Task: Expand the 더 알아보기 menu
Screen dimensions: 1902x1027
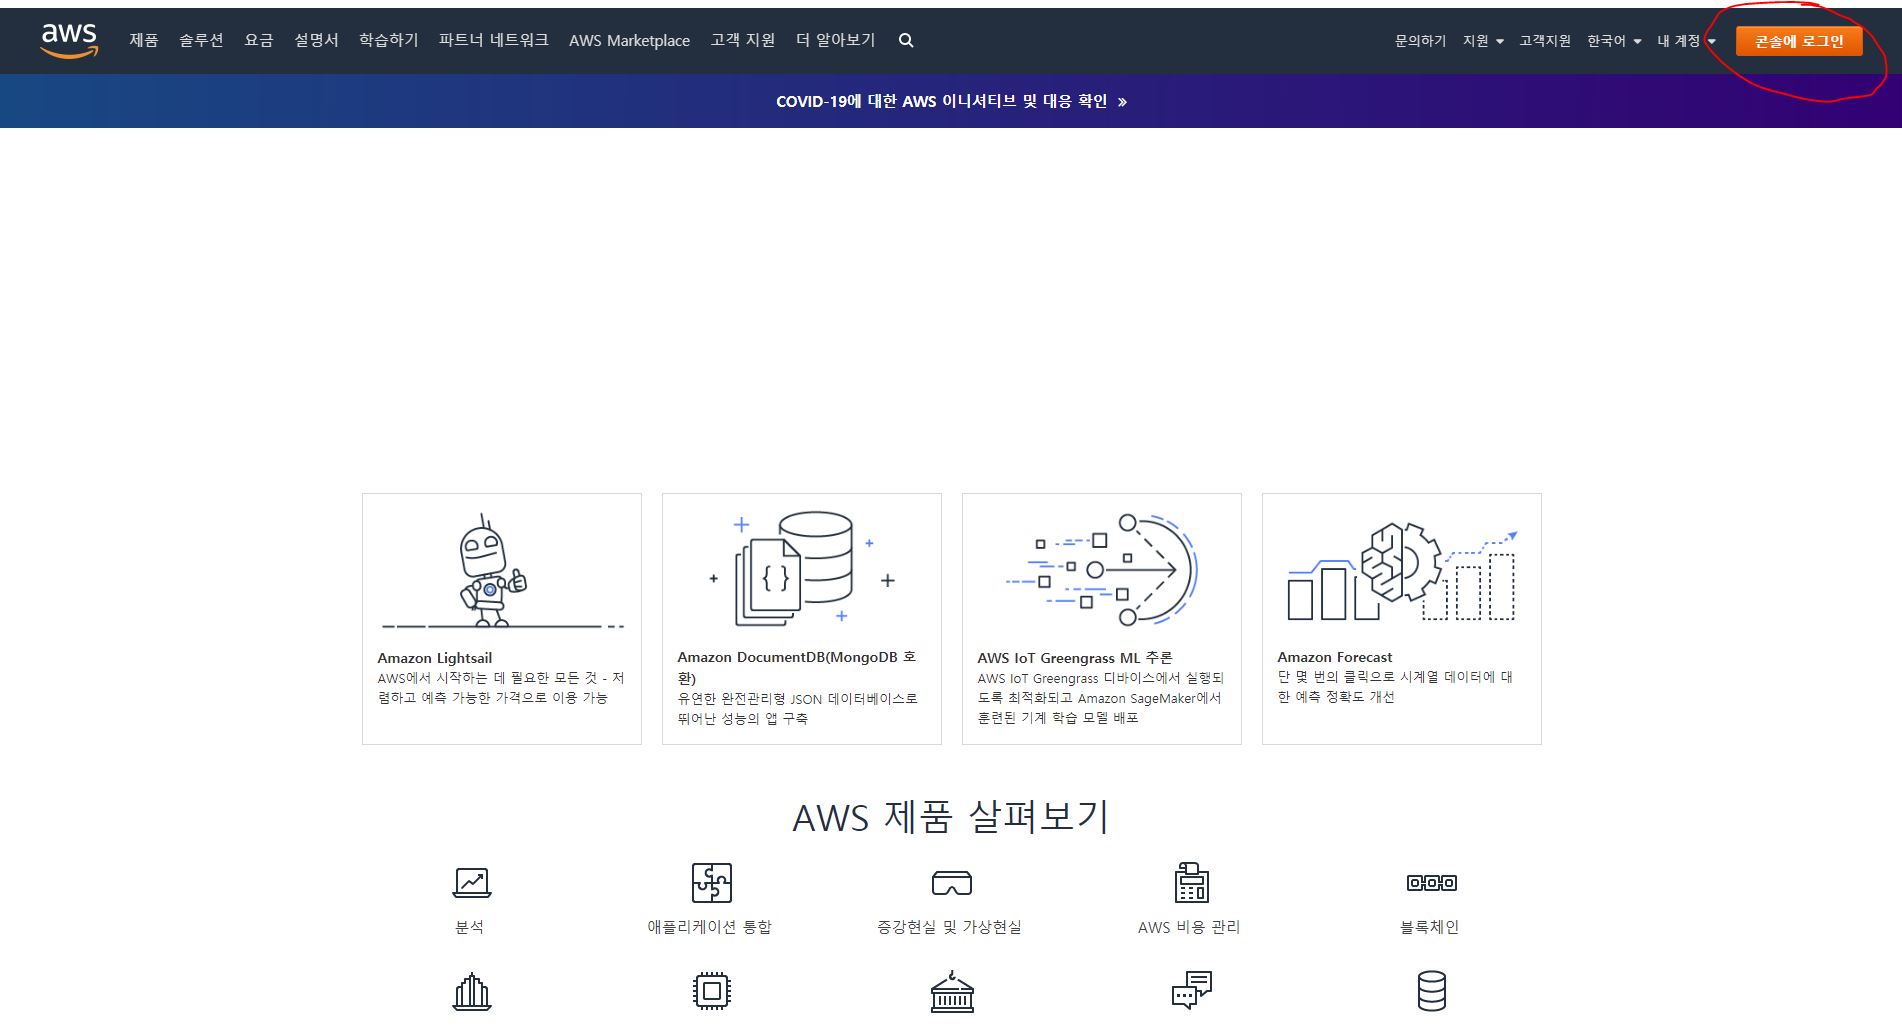Action: 835,40
